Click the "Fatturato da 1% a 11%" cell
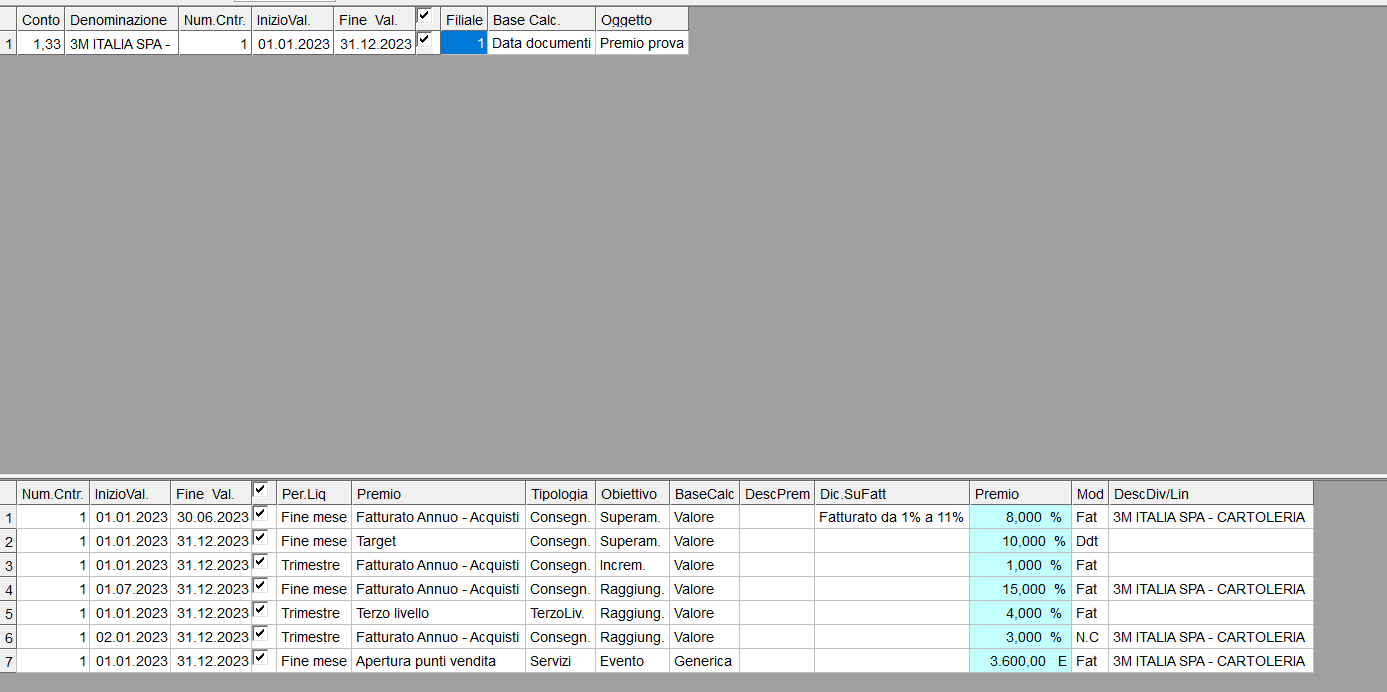 pyautogui.click(x=891, y=517)
